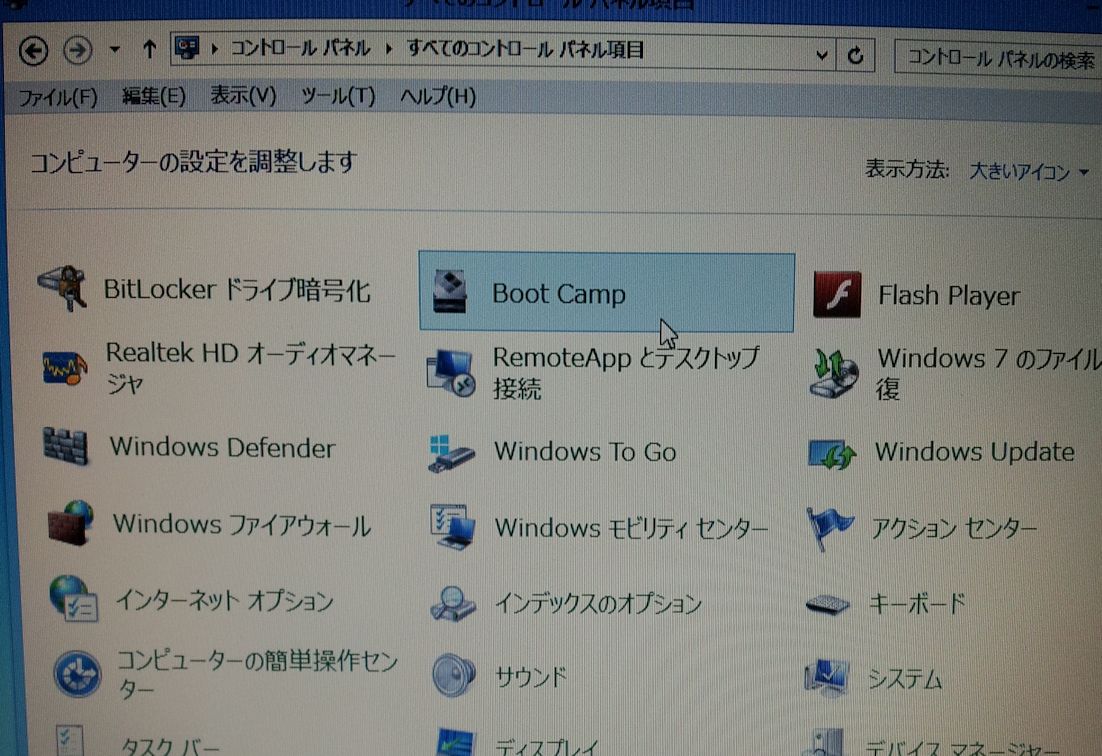
Task: Open the キーボード link text
Action: [918, 604]
